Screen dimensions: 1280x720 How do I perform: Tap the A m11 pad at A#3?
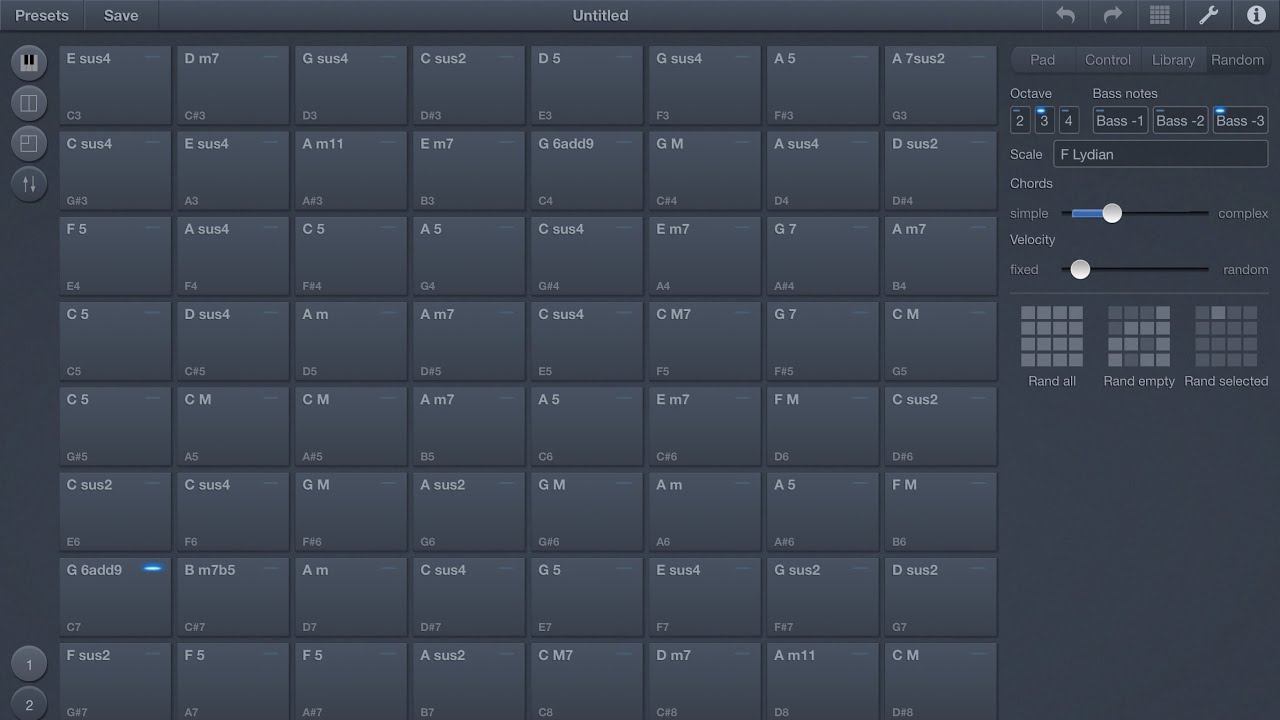click(351, 171)
